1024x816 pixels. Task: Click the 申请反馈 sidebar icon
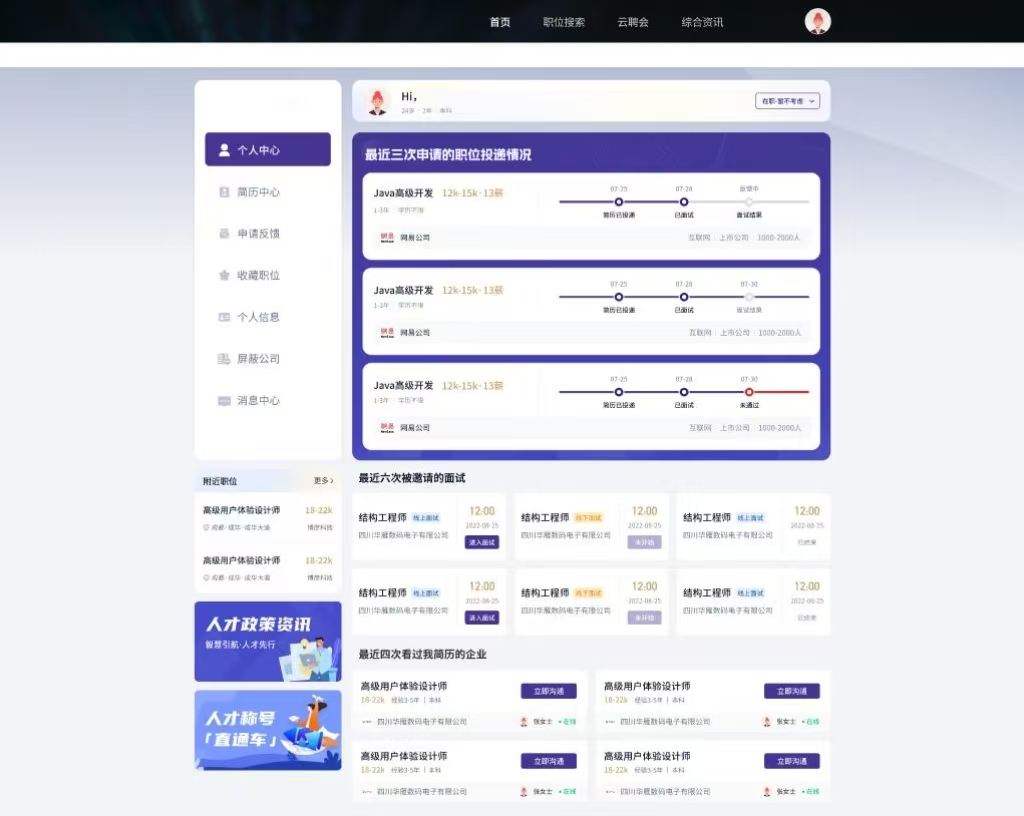tap(224, 234)
